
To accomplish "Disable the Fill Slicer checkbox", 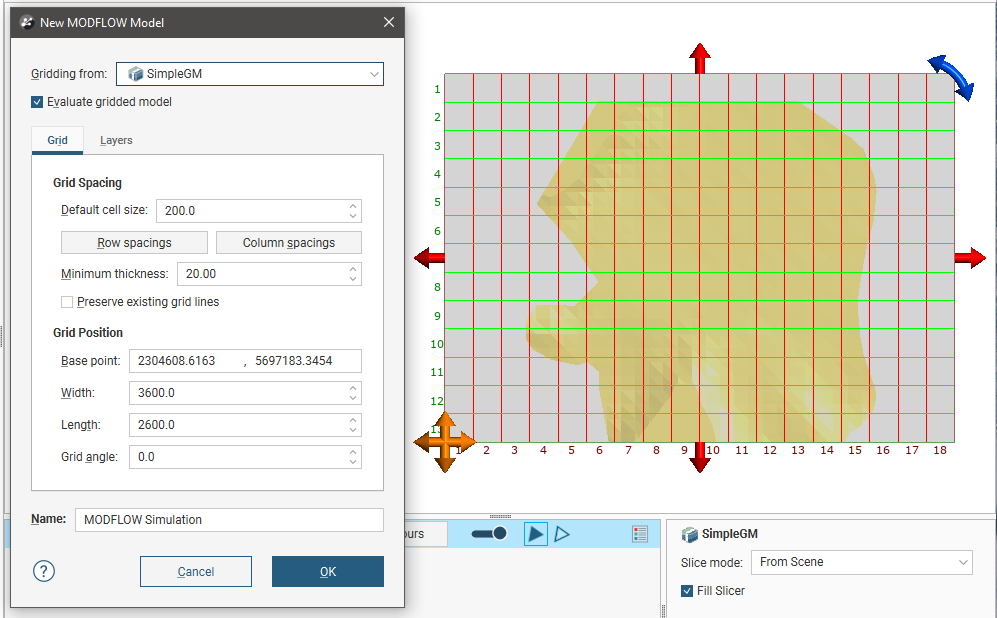I will 687,591.
